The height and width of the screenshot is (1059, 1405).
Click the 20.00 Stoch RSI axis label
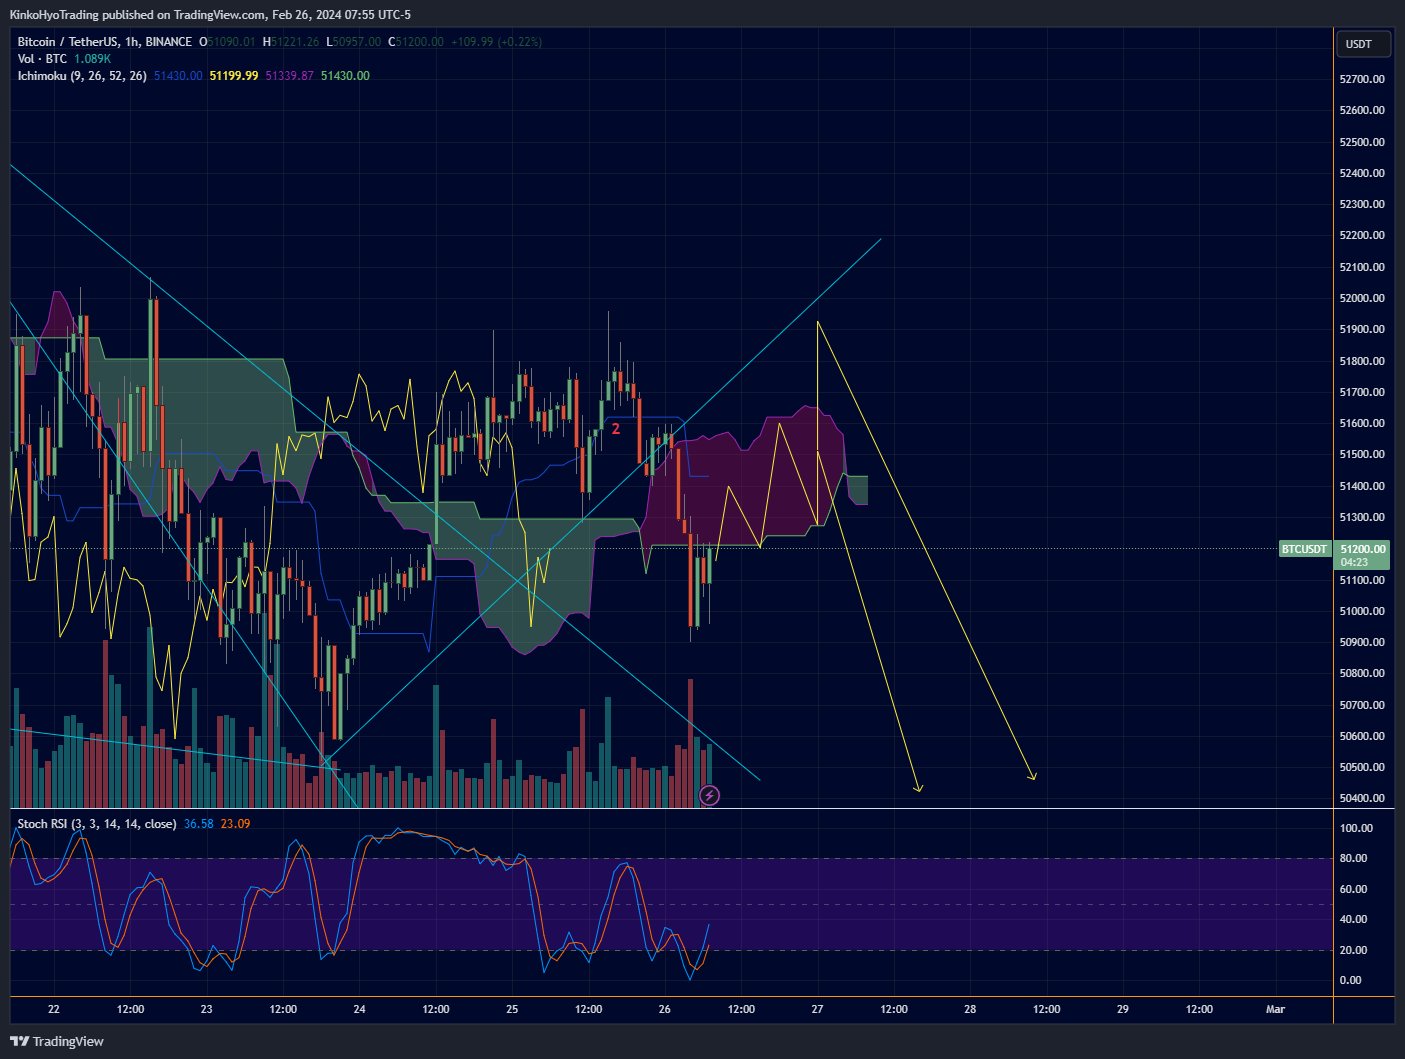pyautogui.click(x=1353, y=950)
